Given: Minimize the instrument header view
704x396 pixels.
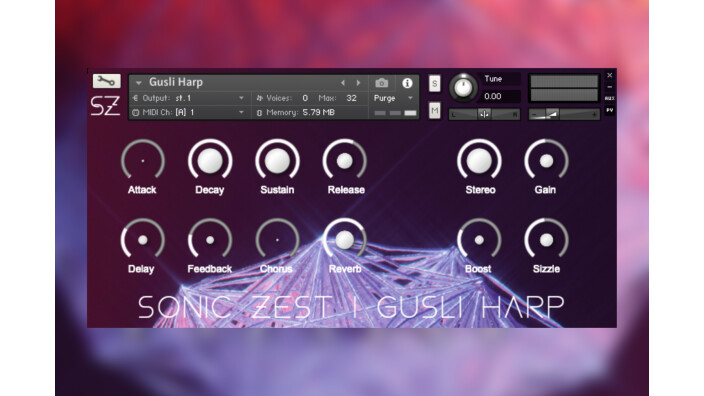Looking at the screenshot, I should 610,87.
